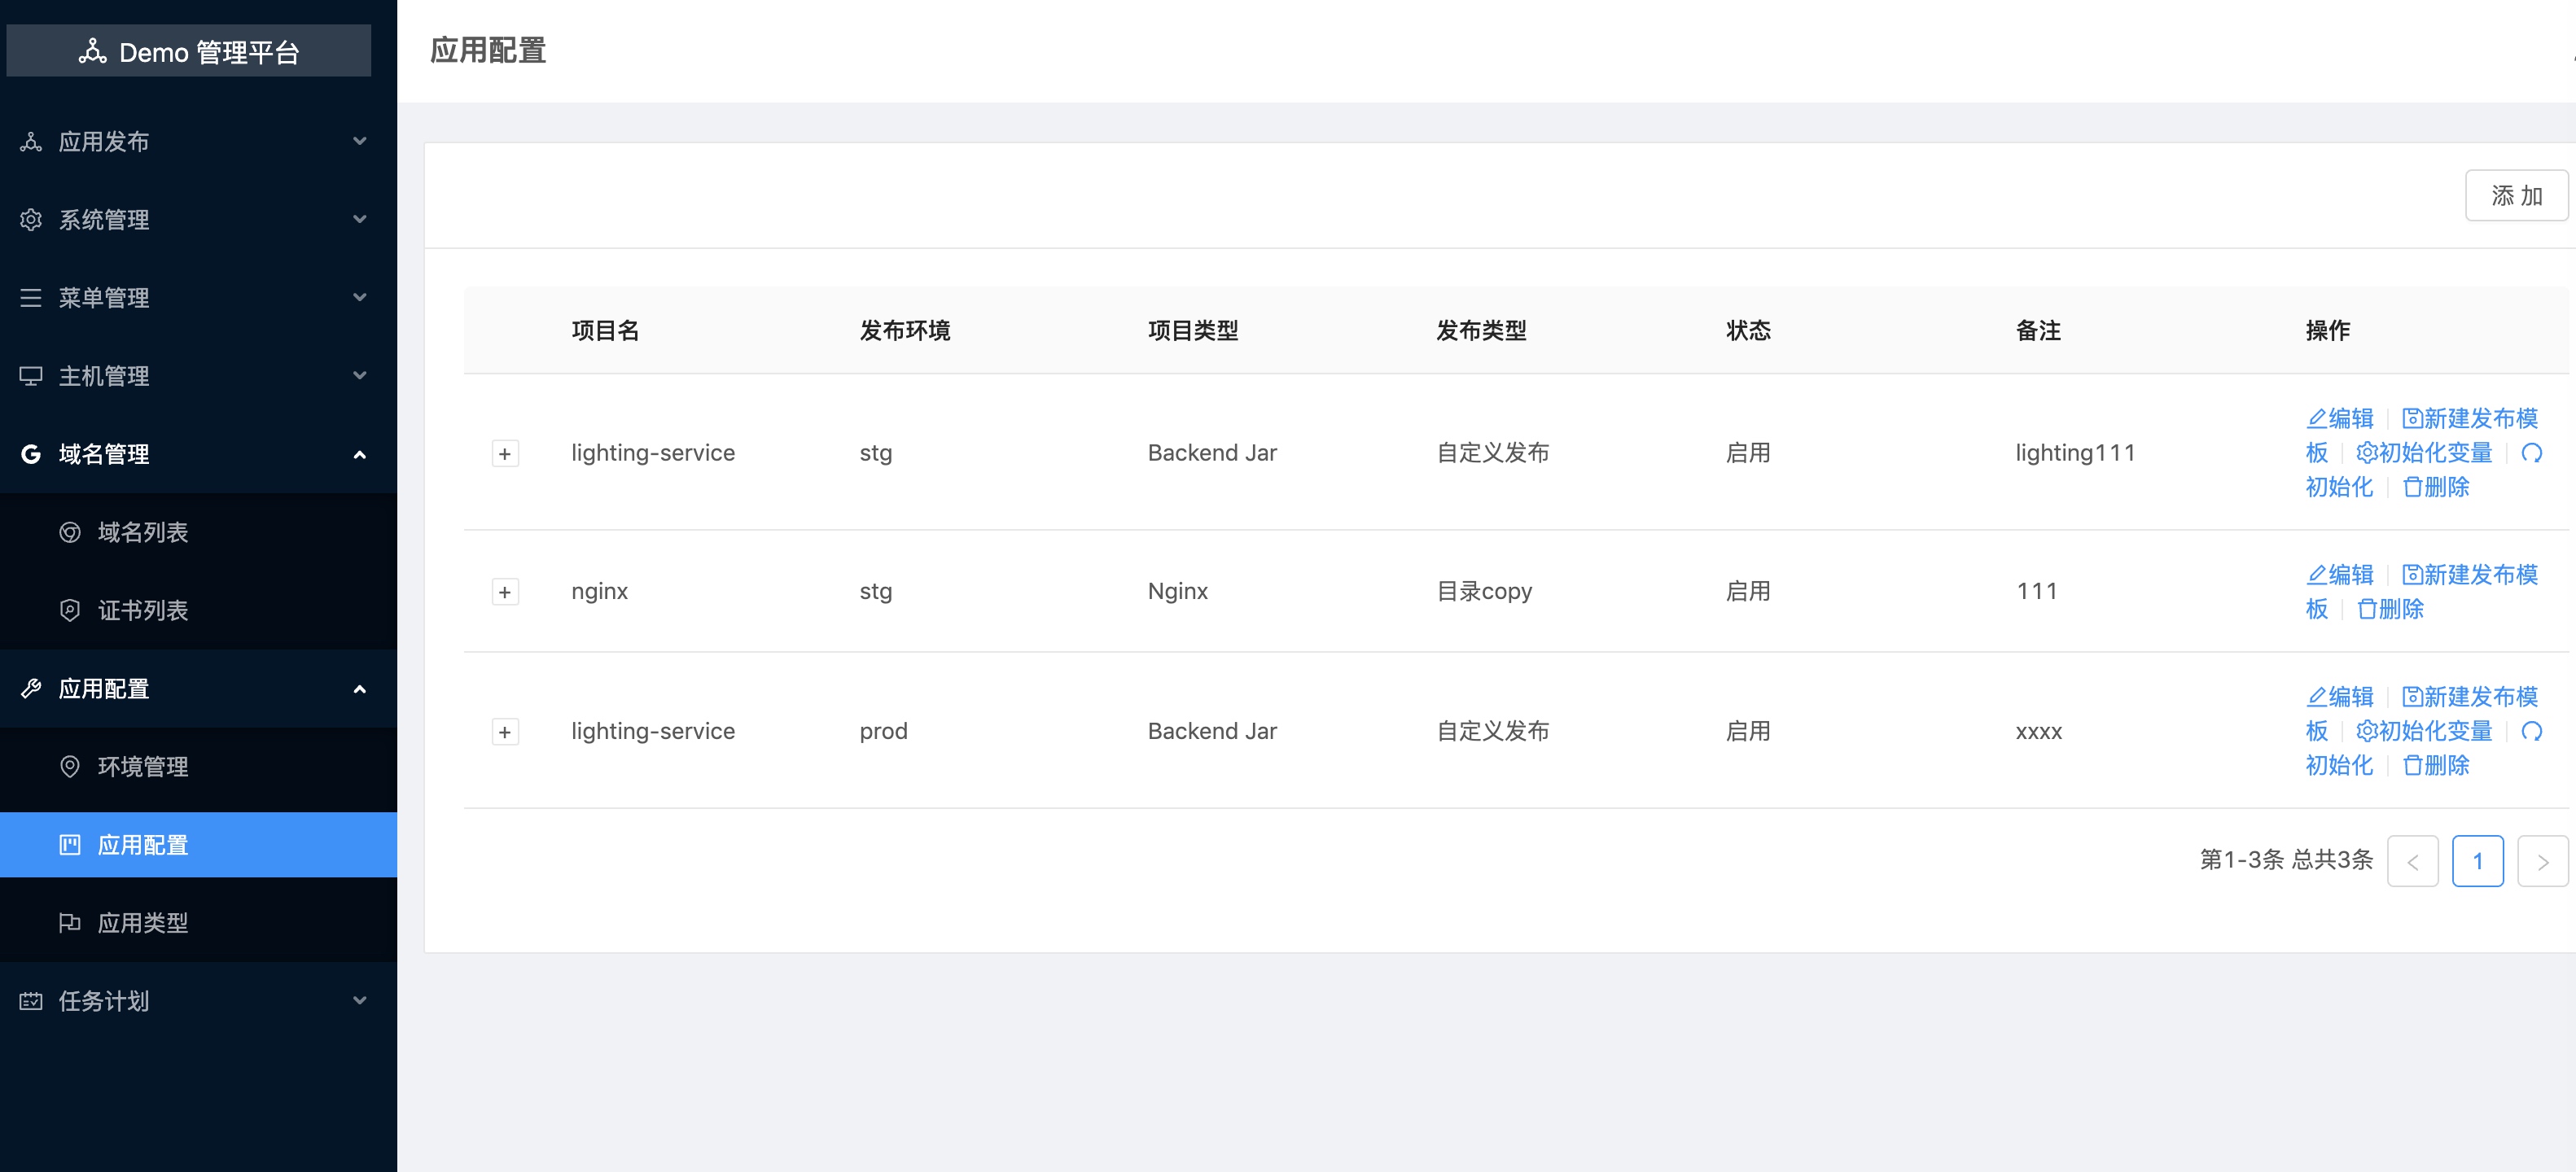Image resolution: width=2576 pixels, height=1172 pixels.
Task: Click the 域名列表 chrome icon
Action: 69,532
